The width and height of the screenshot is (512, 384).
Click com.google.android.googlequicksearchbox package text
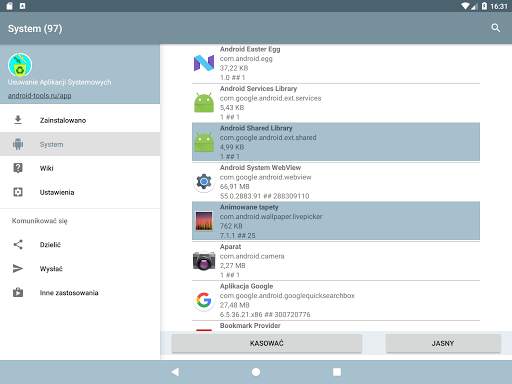tap(287, 295)
